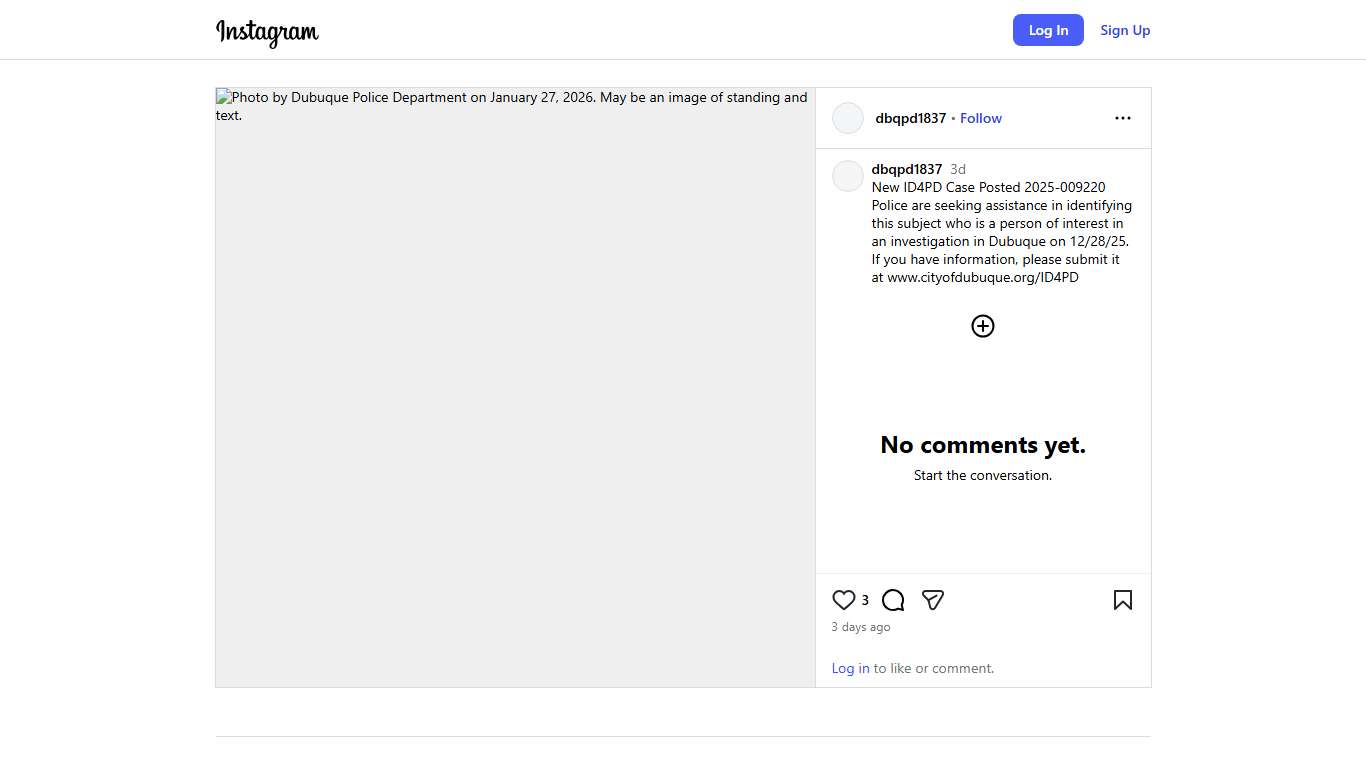1366x768 pixels.
Task: Open the Sign Up link
Action: tap(1125, 30)
